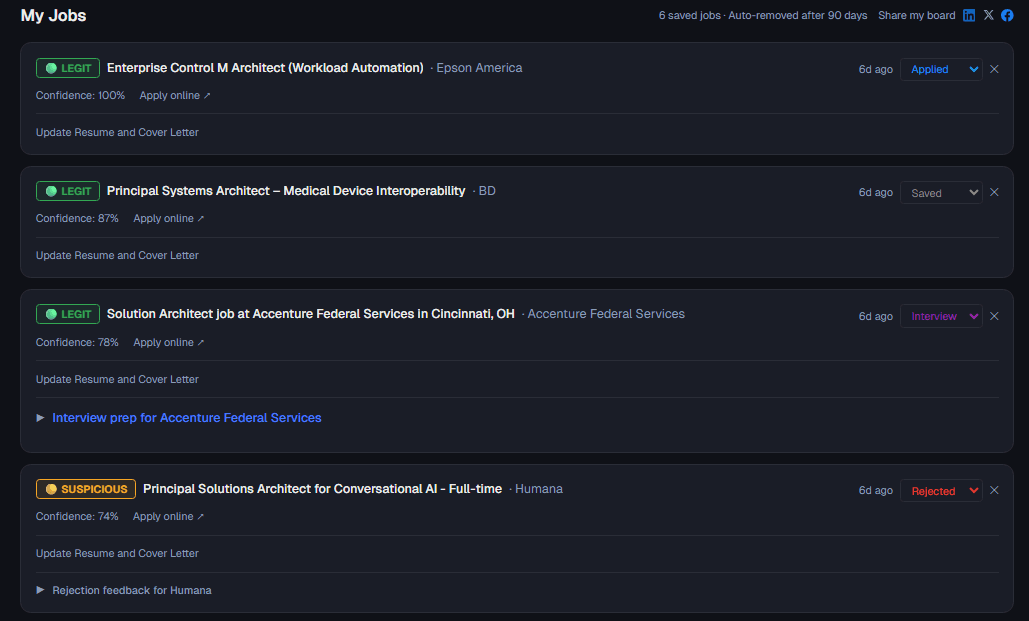Viewport: 1029px width, 621px height.
Task: Click 6 saved jobs auto-removed notice
Action: tap(763, 15)
